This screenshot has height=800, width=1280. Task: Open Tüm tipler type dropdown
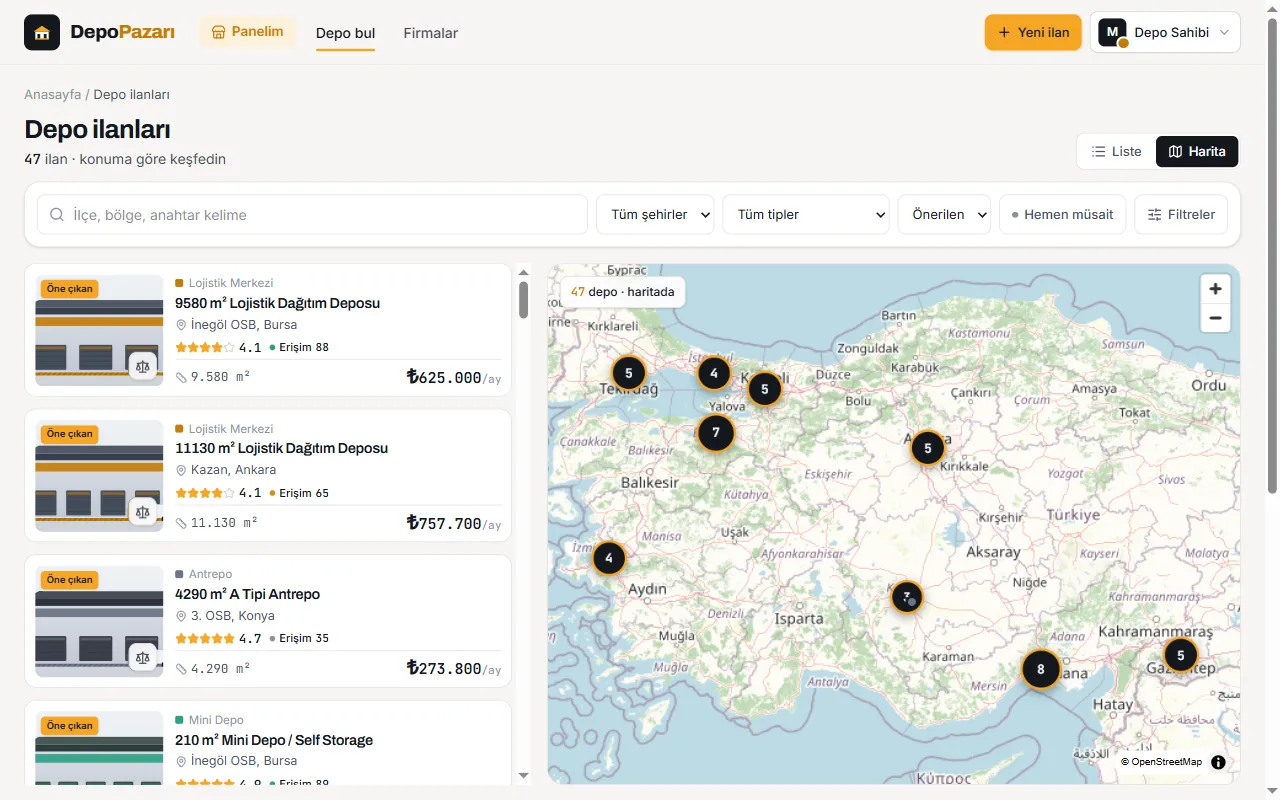[x=806, y=214]
